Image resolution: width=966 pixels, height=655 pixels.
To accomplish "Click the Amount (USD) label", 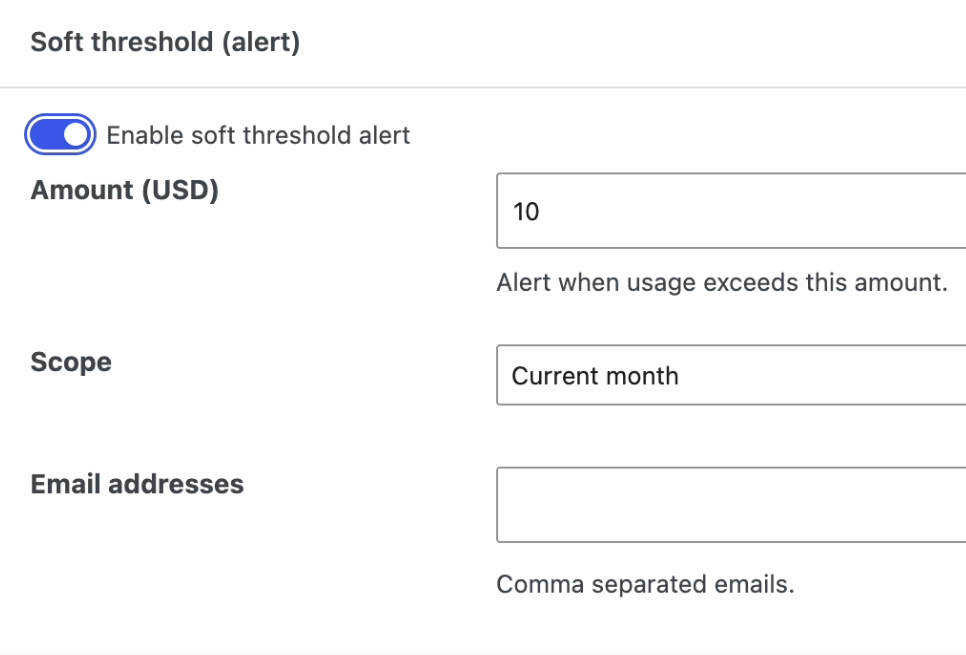I will pyautogui.click(x=124, y=190).
